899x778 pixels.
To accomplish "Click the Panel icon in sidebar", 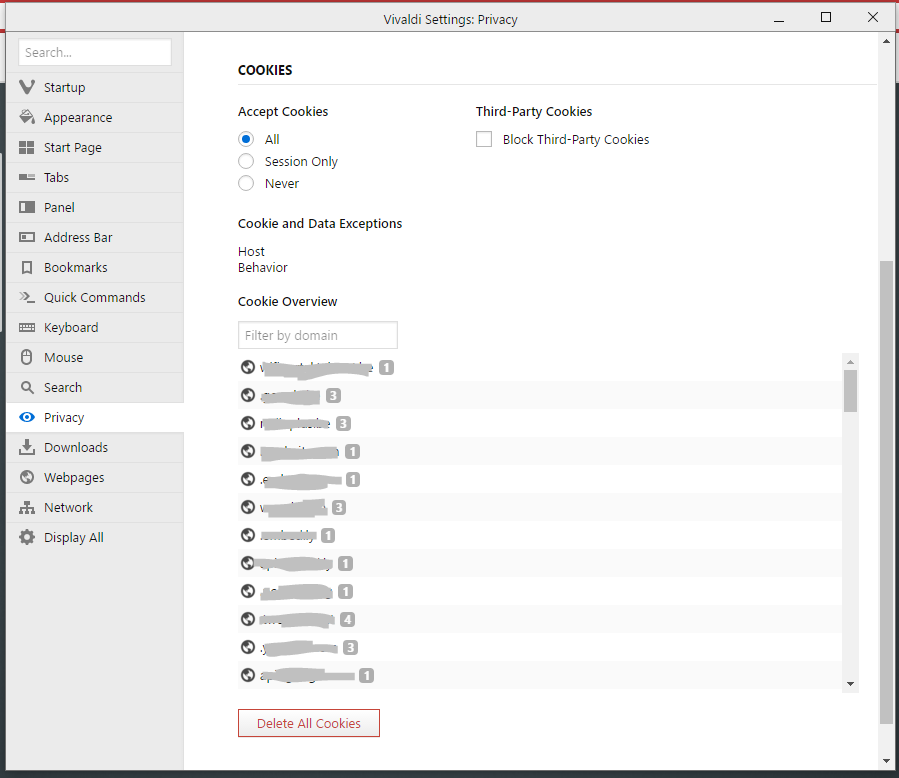I will [27, 207].
